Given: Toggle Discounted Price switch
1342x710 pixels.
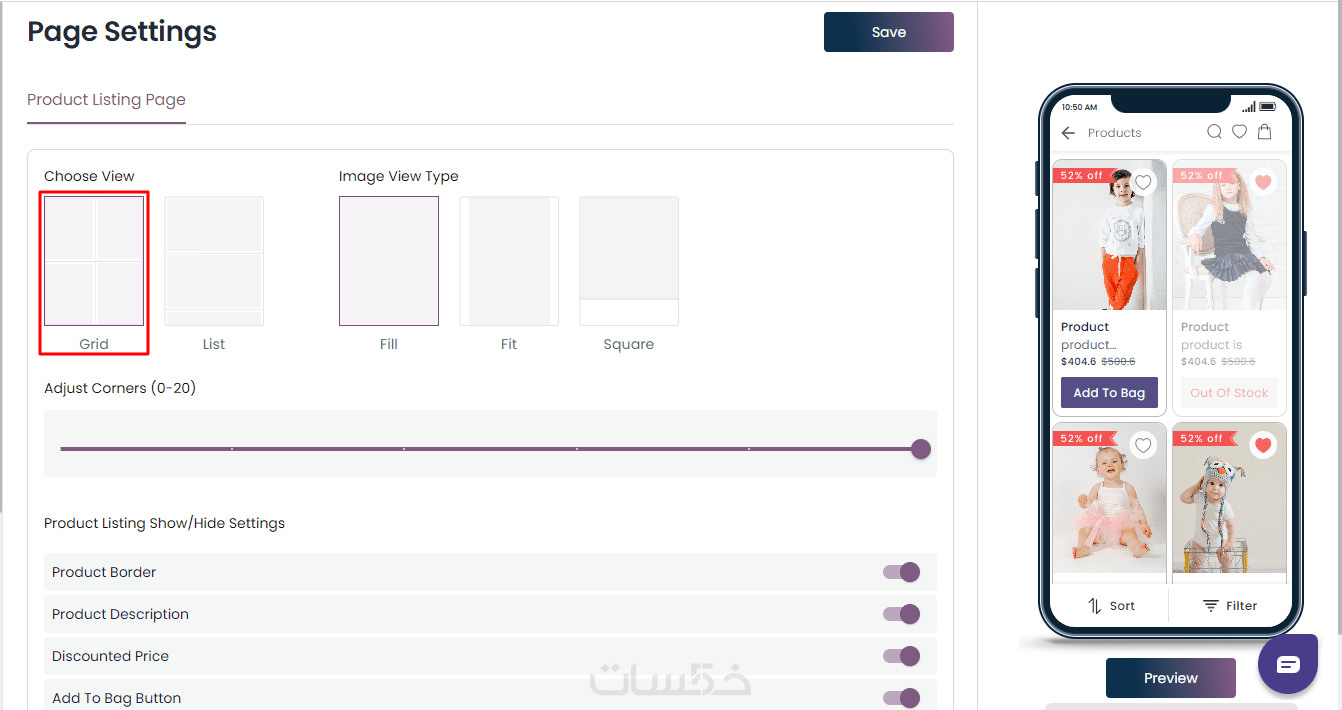Looking at the screenshot, I should [x=901, y=656].
